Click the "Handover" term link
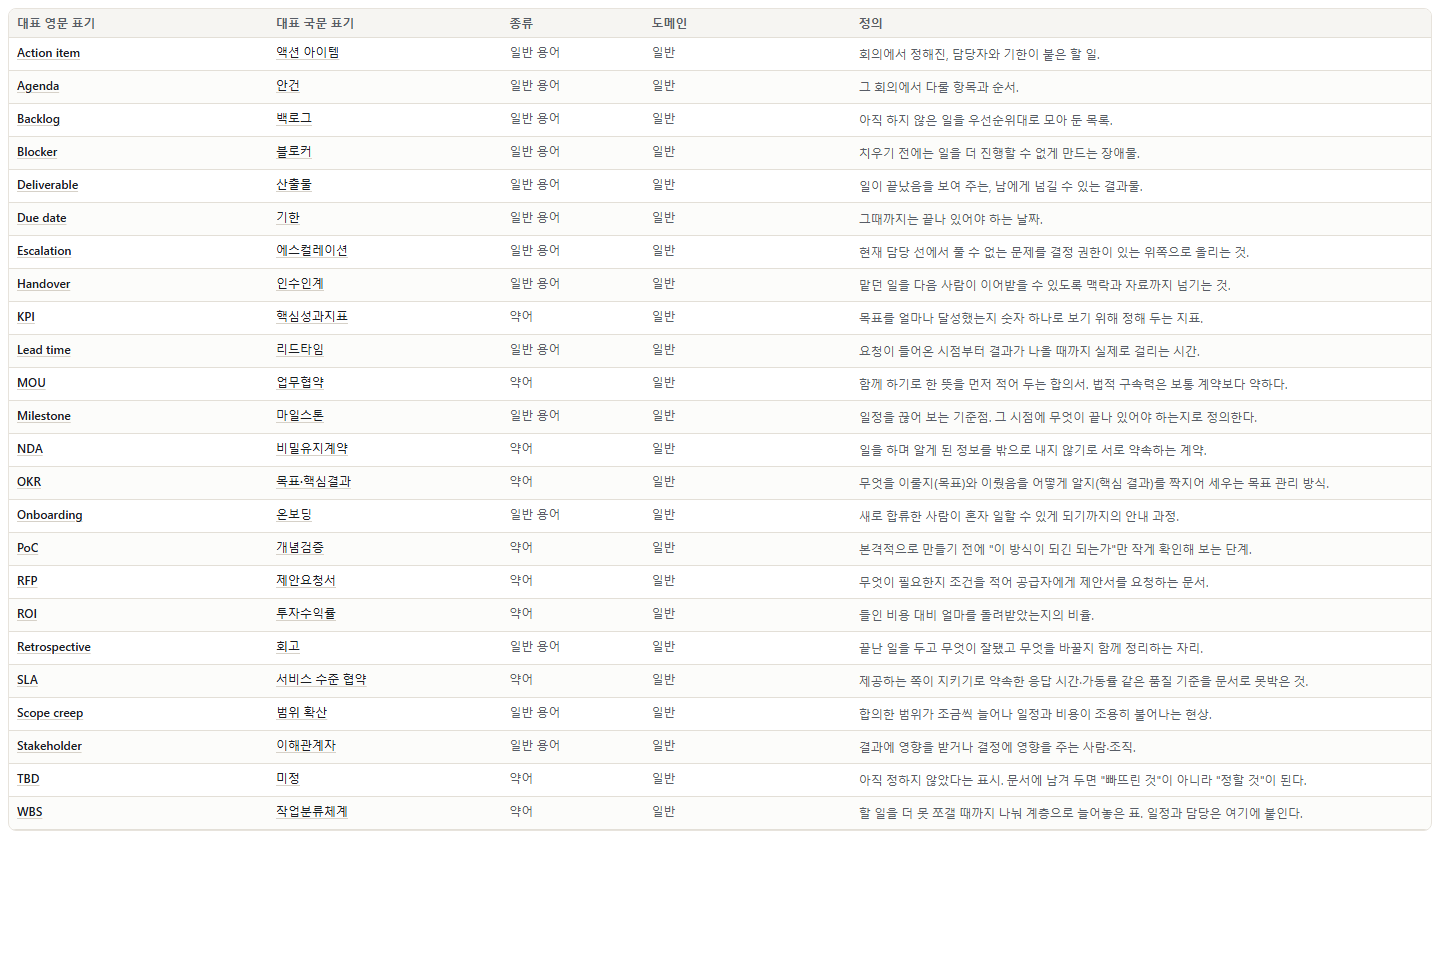Viewport: 1440px width, 960px height. (43, 284)
